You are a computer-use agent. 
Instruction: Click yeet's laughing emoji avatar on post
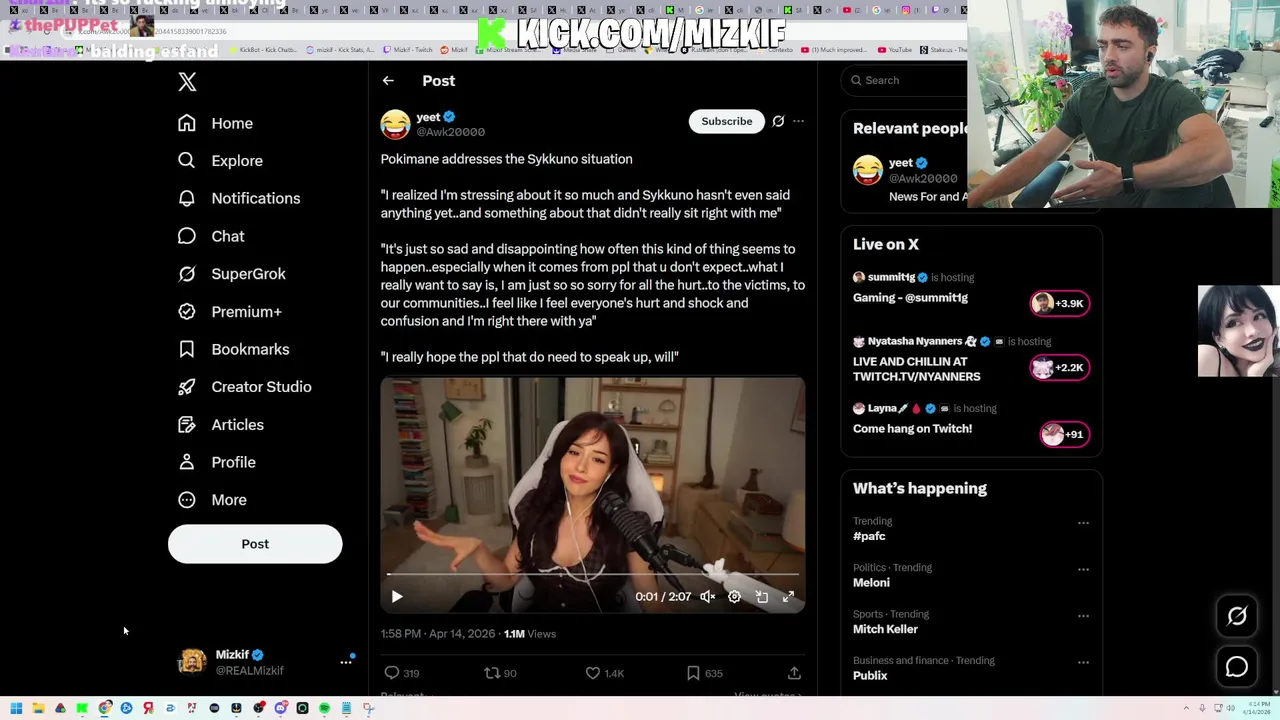(x=395, y=124)
